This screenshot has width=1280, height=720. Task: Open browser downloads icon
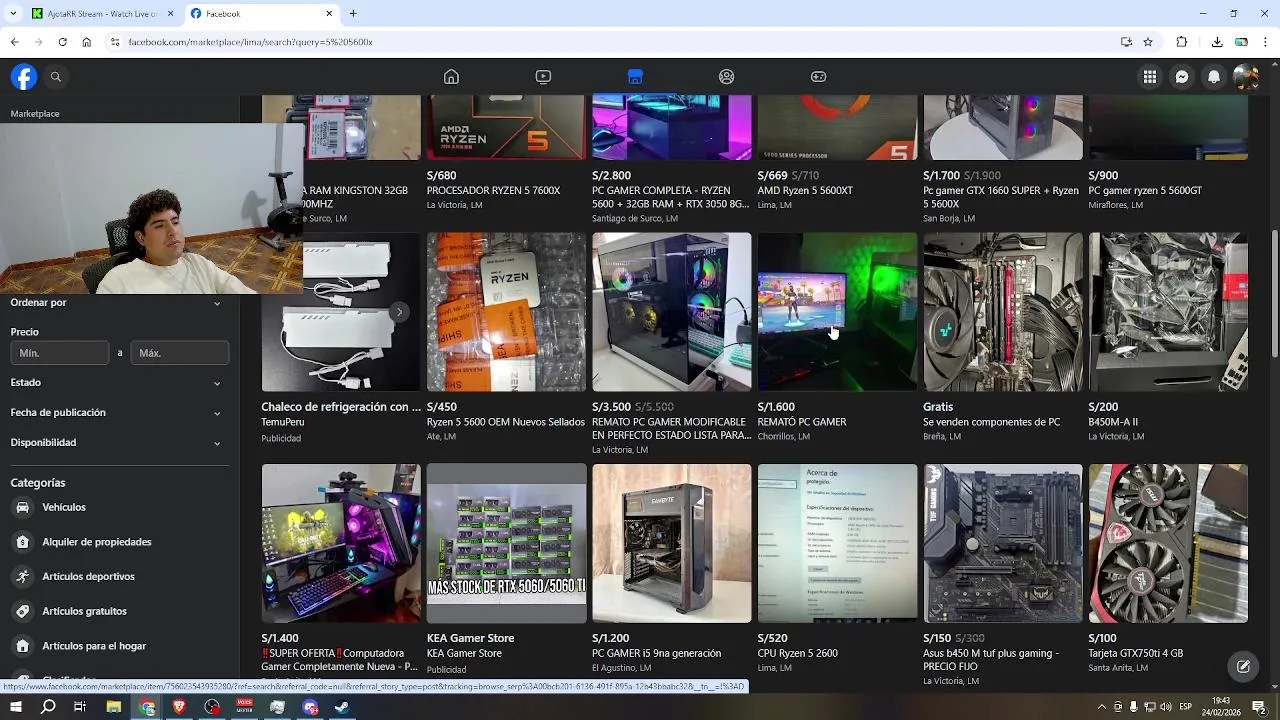coord(1217,42)
